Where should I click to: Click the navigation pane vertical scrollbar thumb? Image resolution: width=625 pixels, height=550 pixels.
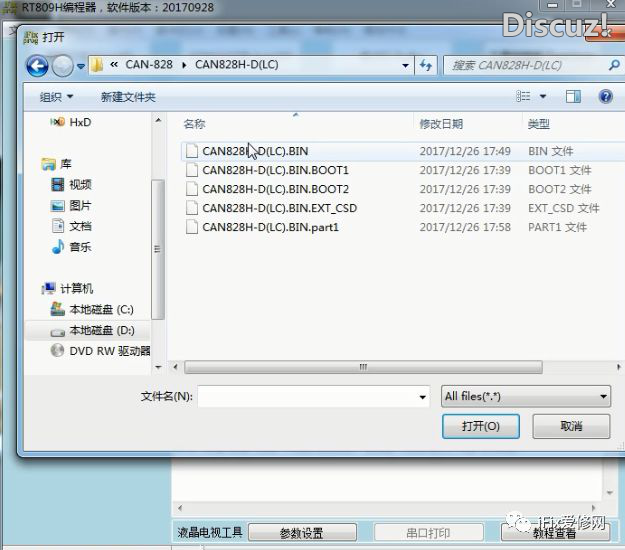click(158, 249)
